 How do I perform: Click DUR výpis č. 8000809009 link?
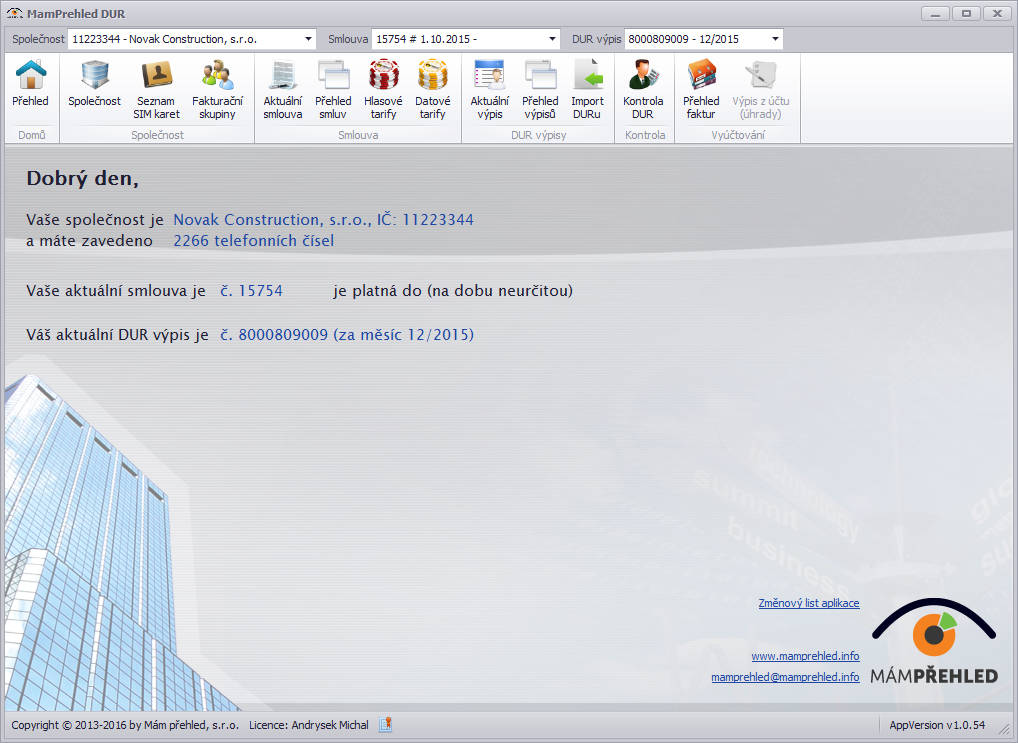347,334
